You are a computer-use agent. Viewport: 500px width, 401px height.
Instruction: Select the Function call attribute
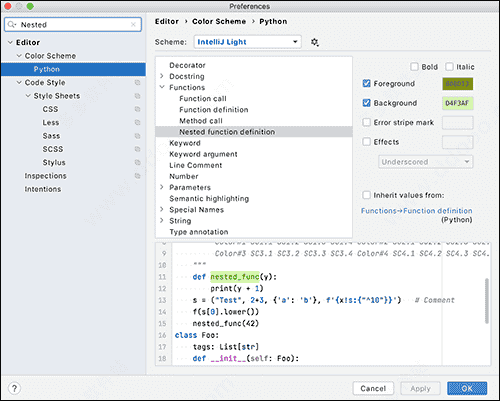click(x=203, y=98)
